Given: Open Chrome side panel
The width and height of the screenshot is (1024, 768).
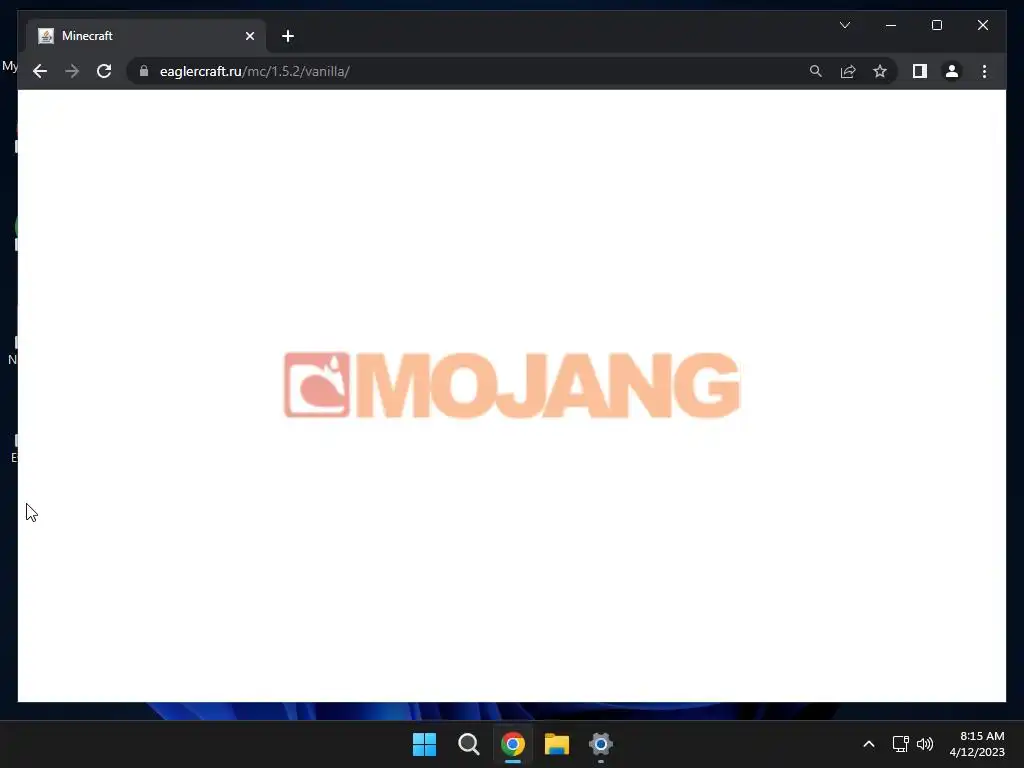Looking at the screenshot, I should click(x=920, y=71).
